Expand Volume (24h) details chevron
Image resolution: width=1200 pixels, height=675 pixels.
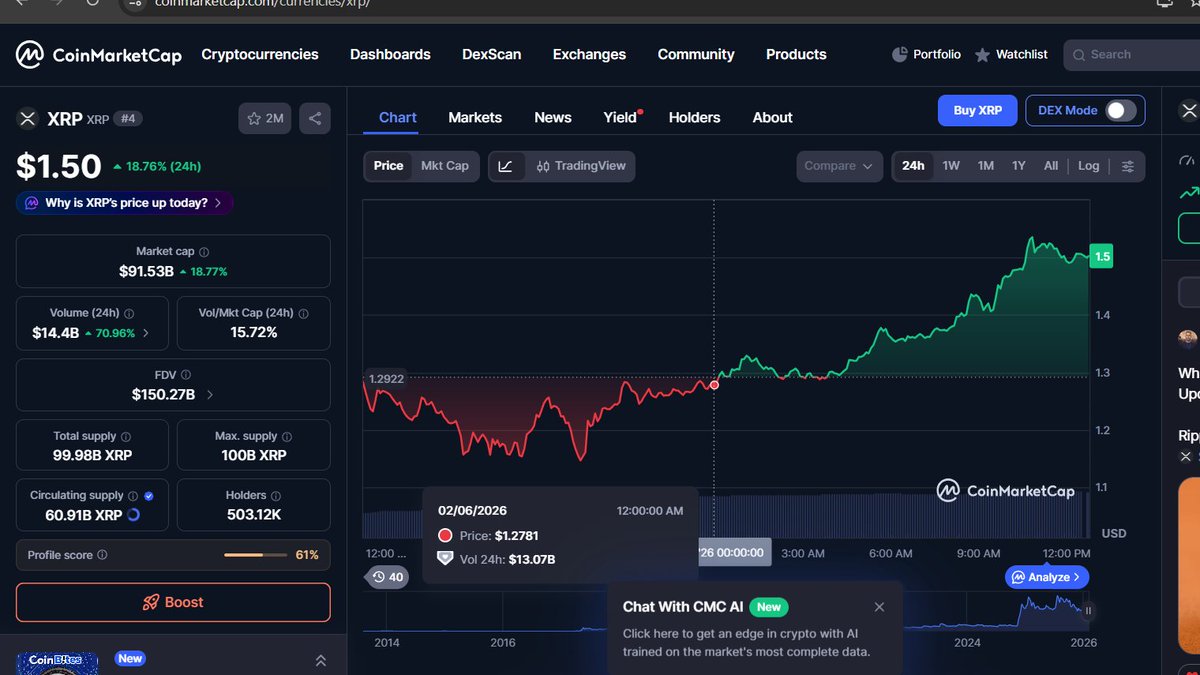pos(146,333)
